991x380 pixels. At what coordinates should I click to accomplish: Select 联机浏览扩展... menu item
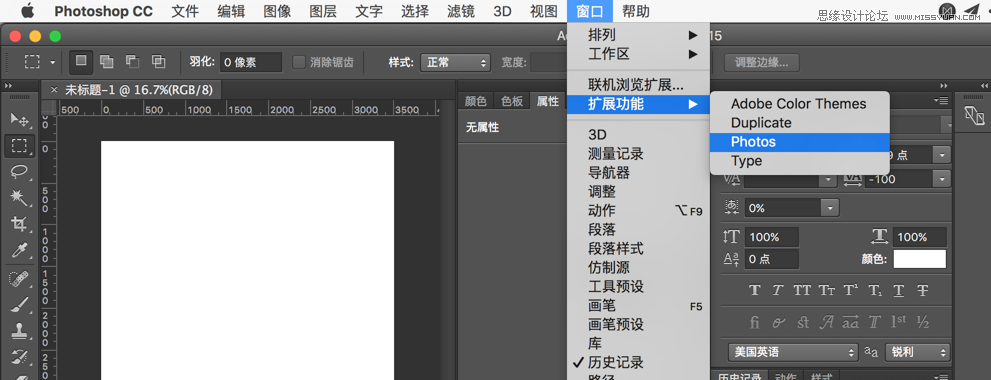click(x=638, y=85)
